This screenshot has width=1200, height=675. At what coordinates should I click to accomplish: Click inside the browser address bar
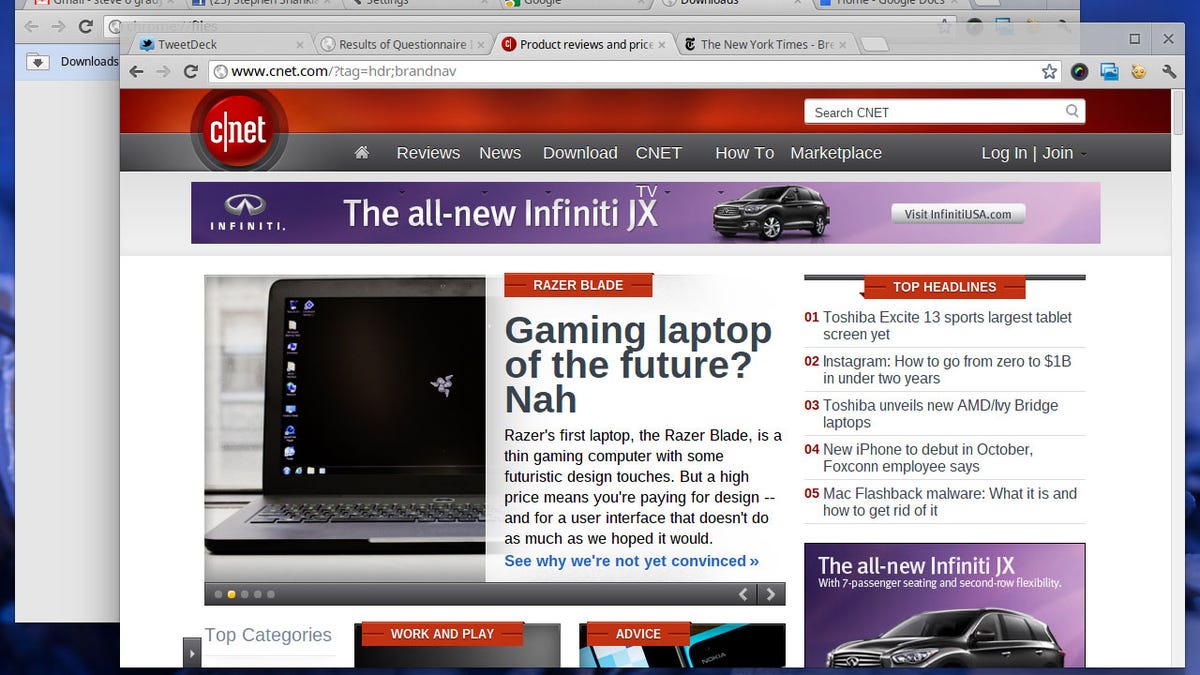(500, 71)
